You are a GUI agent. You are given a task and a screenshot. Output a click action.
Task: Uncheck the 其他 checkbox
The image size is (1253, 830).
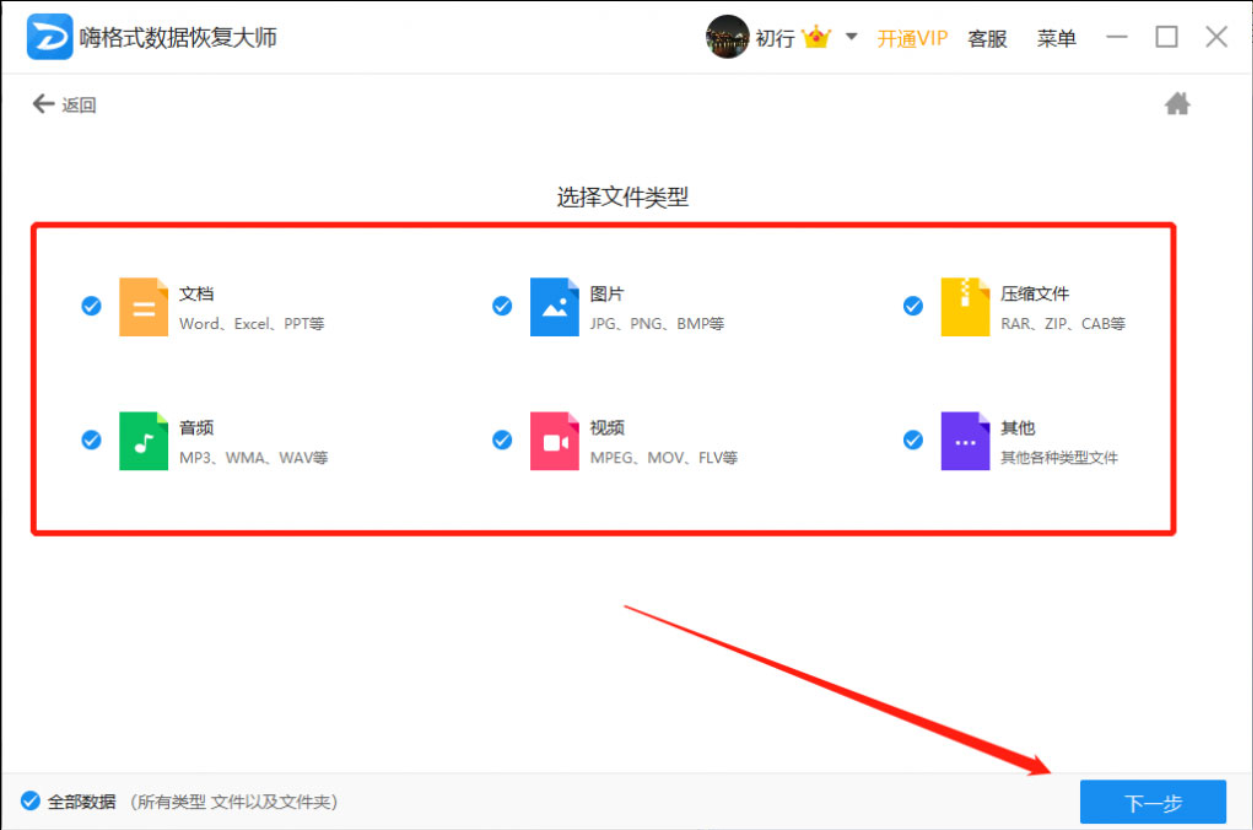pos(913,440)
